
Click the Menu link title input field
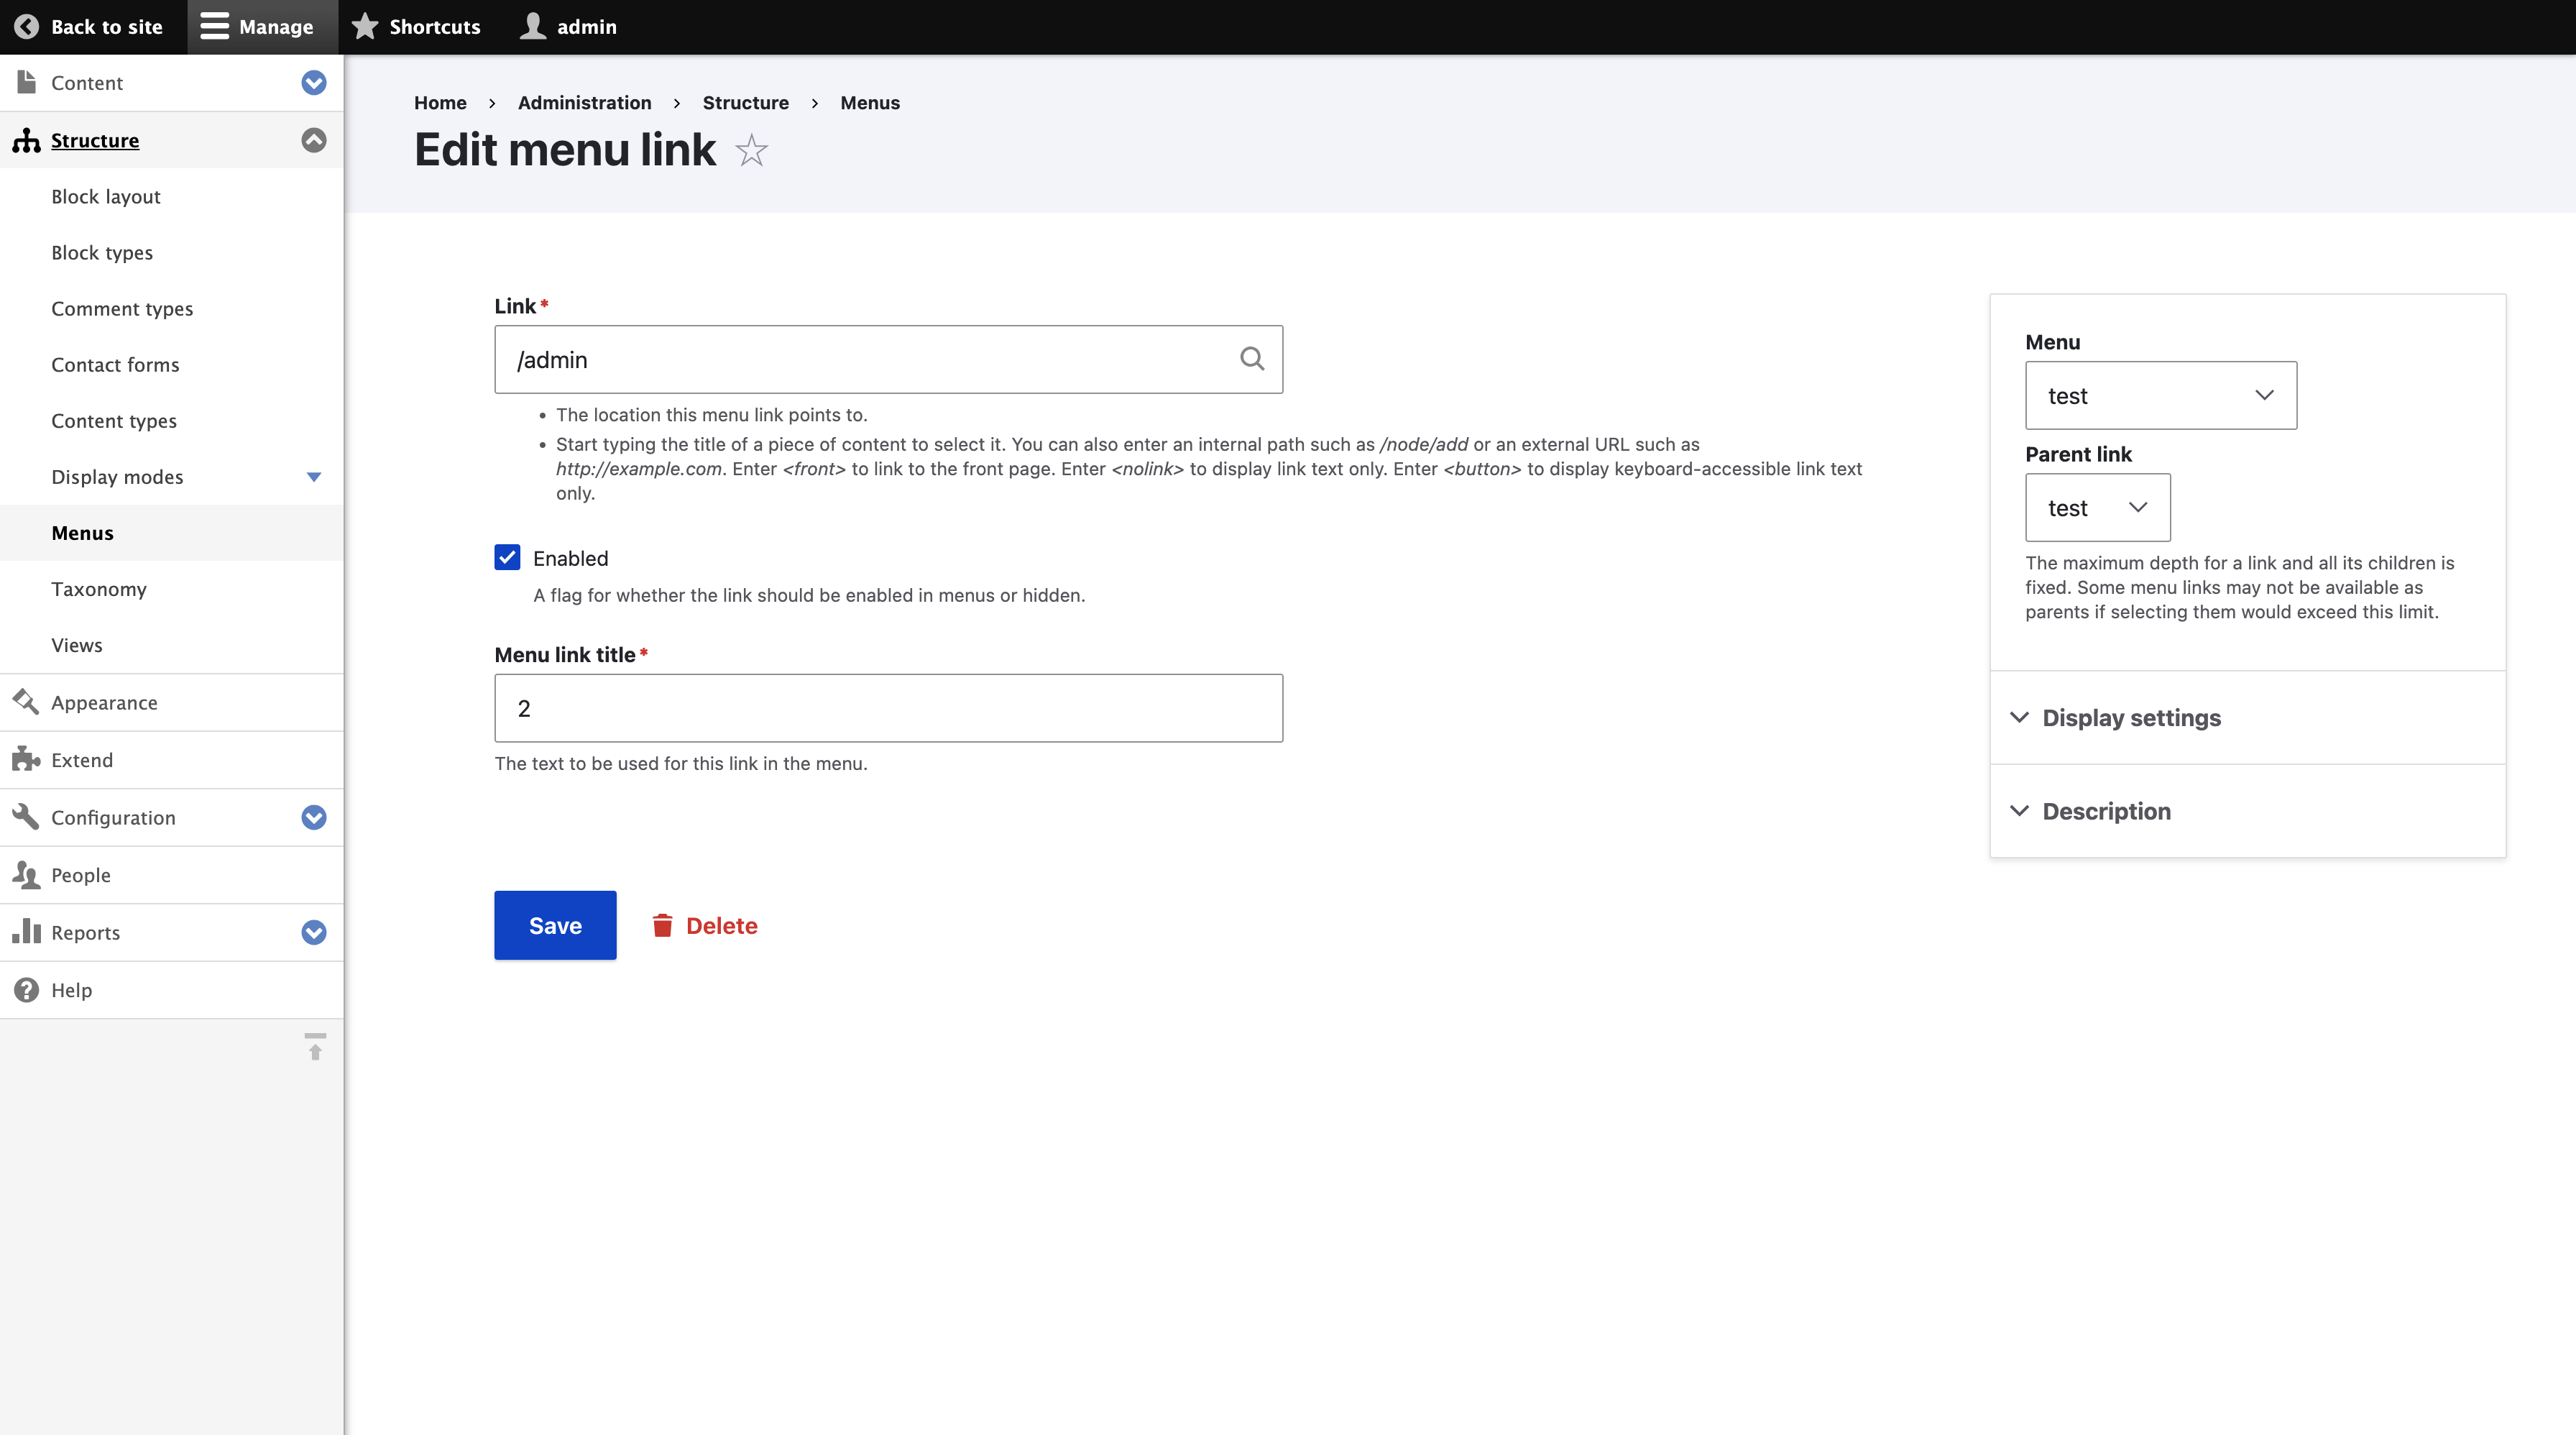pos(888,708)
